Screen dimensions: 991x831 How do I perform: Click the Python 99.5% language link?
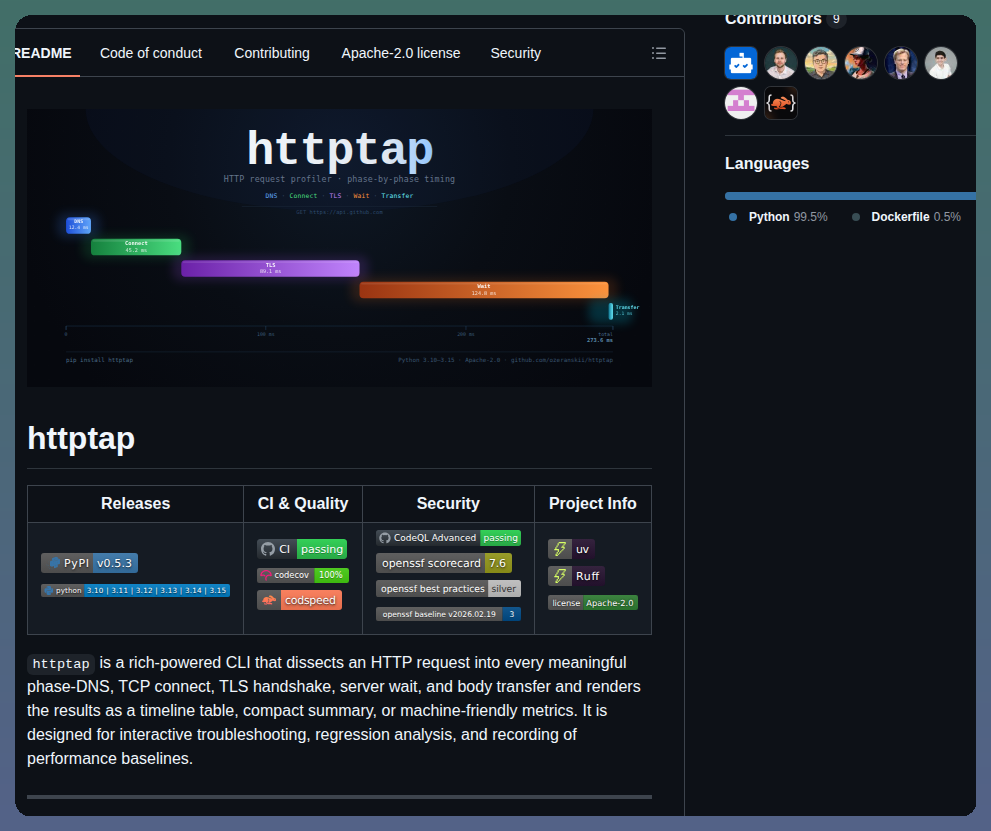click(787, 217)
